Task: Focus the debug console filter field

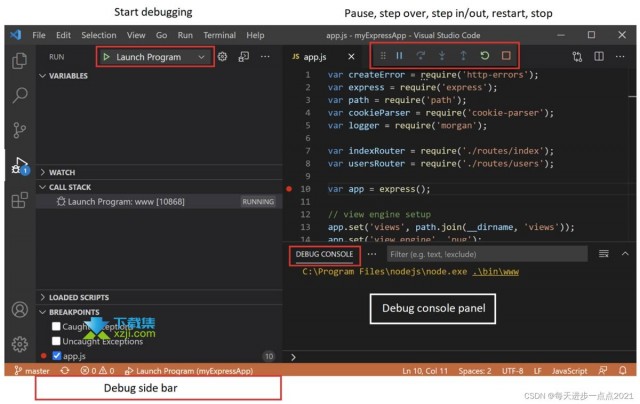Action: coord(487,254)
